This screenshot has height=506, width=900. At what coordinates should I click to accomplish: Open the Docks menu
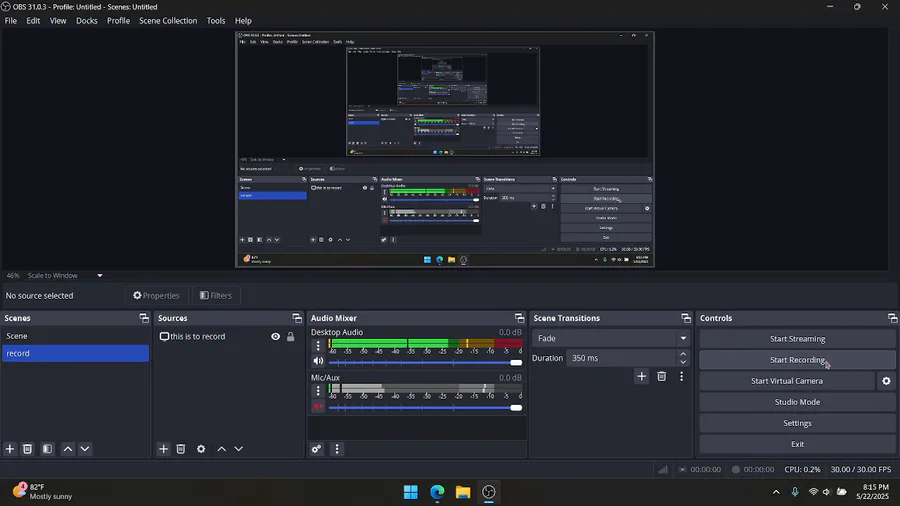pos(87,21)
